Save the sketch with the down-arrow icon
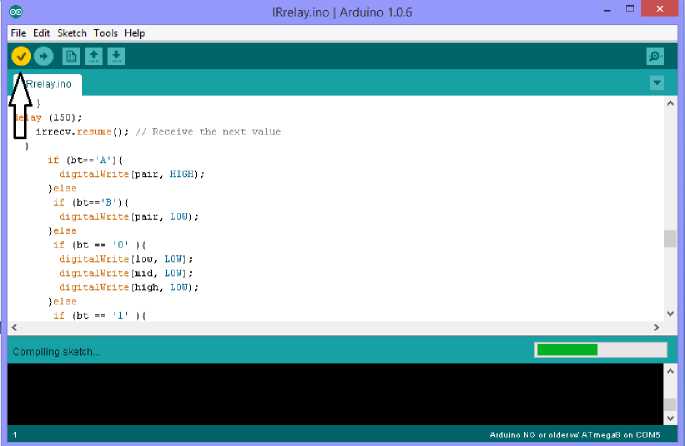The height and width of the screenshot is (446, 685). (x=116, y=56)
